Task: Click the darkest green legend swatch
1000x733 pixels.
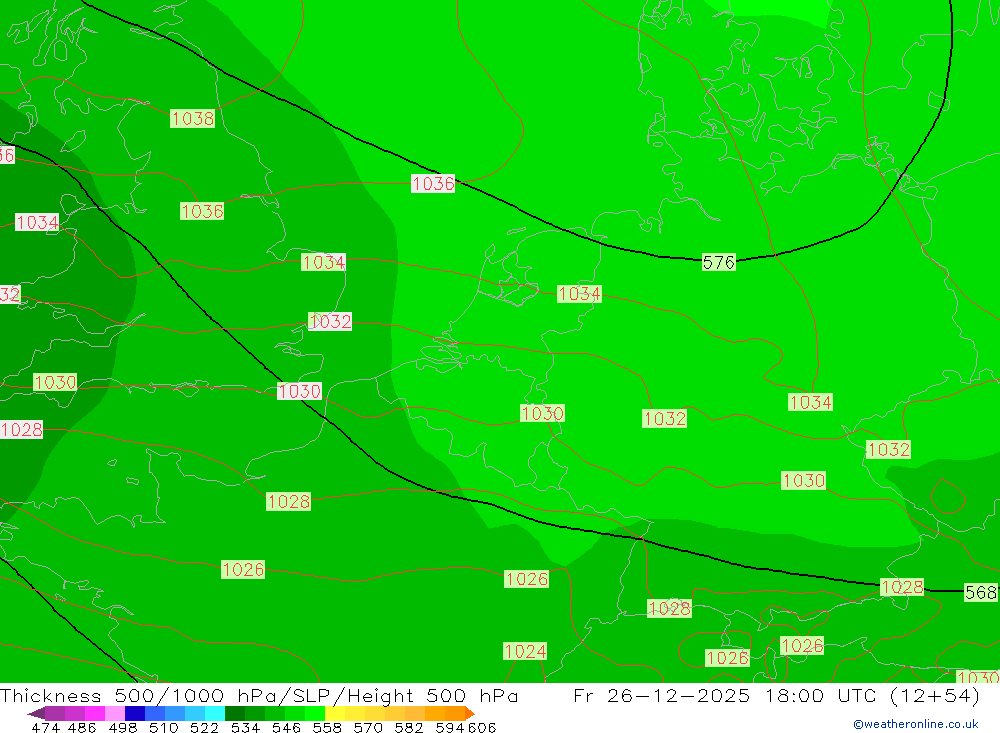Action: click(235, 713)
